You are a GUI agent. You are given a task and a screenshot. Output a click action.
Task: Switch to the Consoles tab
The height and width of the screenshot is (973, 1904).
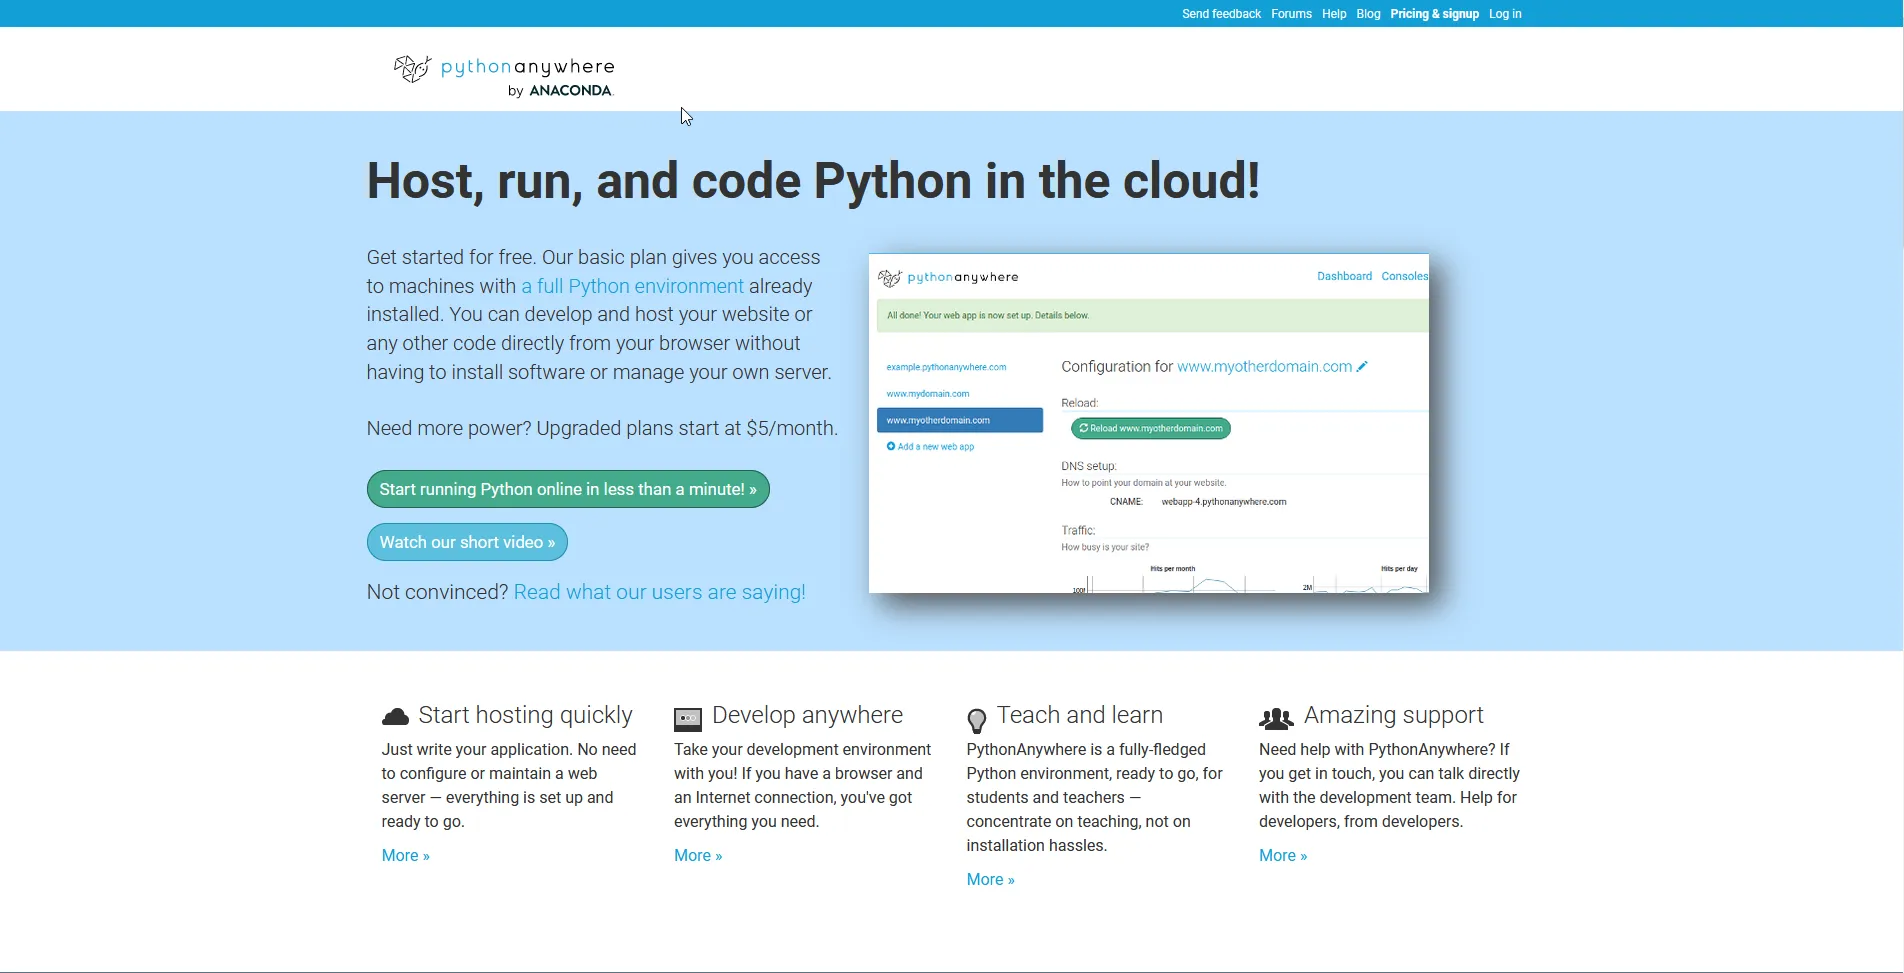coord(1404,276)
